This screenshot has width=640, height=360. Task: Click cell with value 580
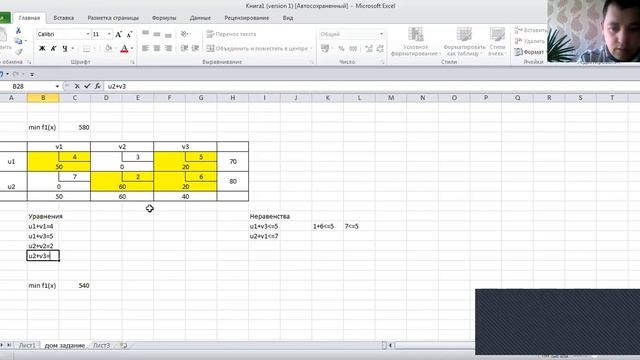pos(75,127)
